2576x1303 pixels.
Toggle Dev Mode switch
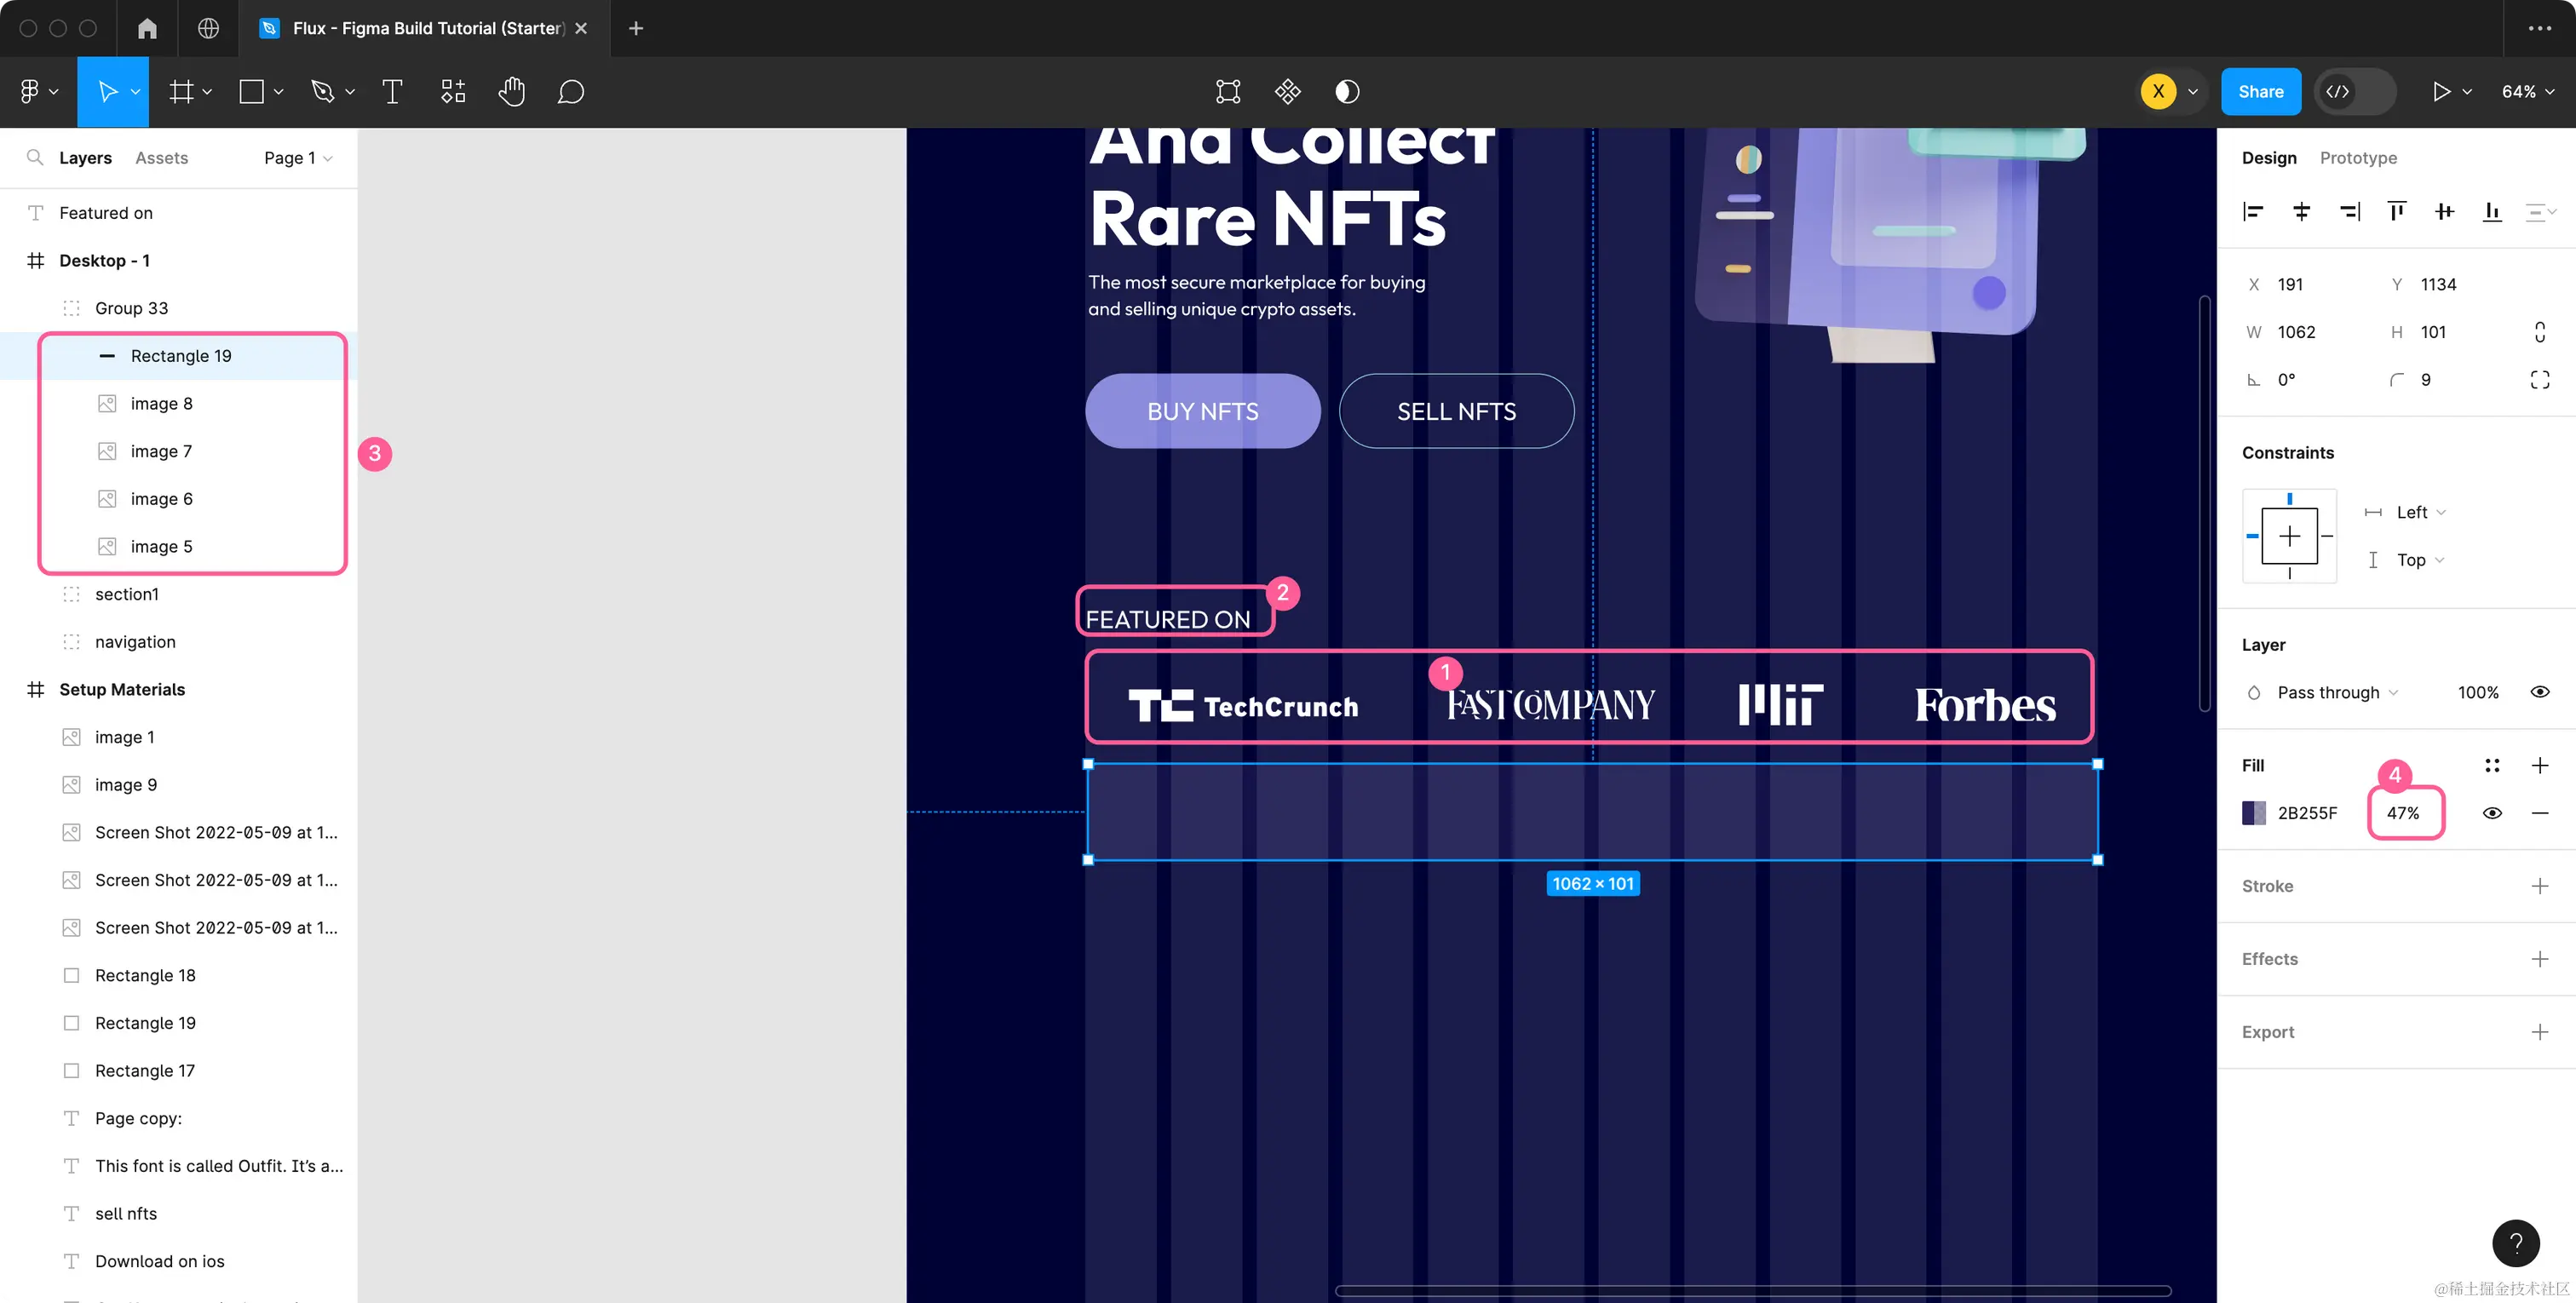[2355, 91]
